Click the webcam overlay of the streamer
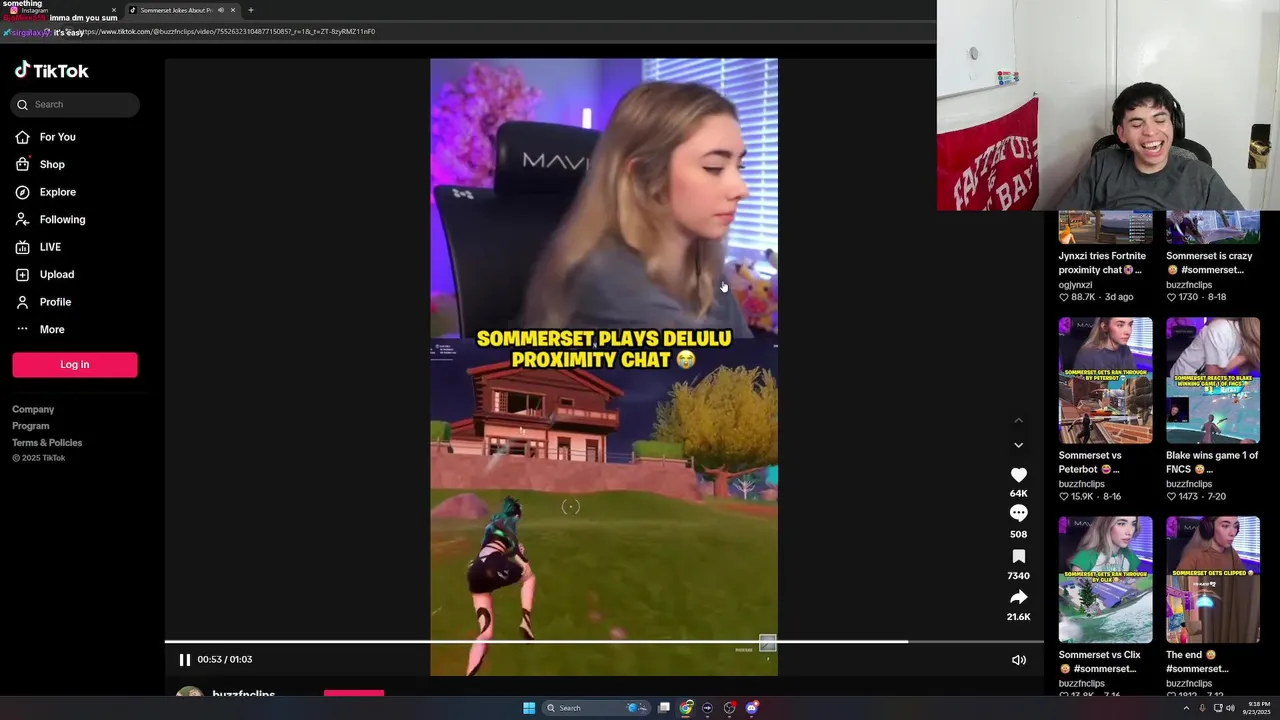 [x=1108, y=105]
